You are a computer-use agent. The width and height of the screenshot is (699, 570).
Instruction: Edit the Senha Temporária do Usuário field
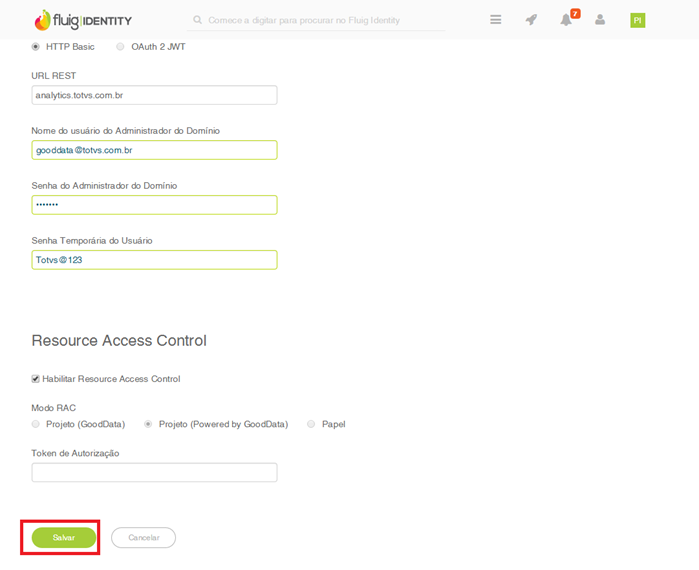point(154,260)
